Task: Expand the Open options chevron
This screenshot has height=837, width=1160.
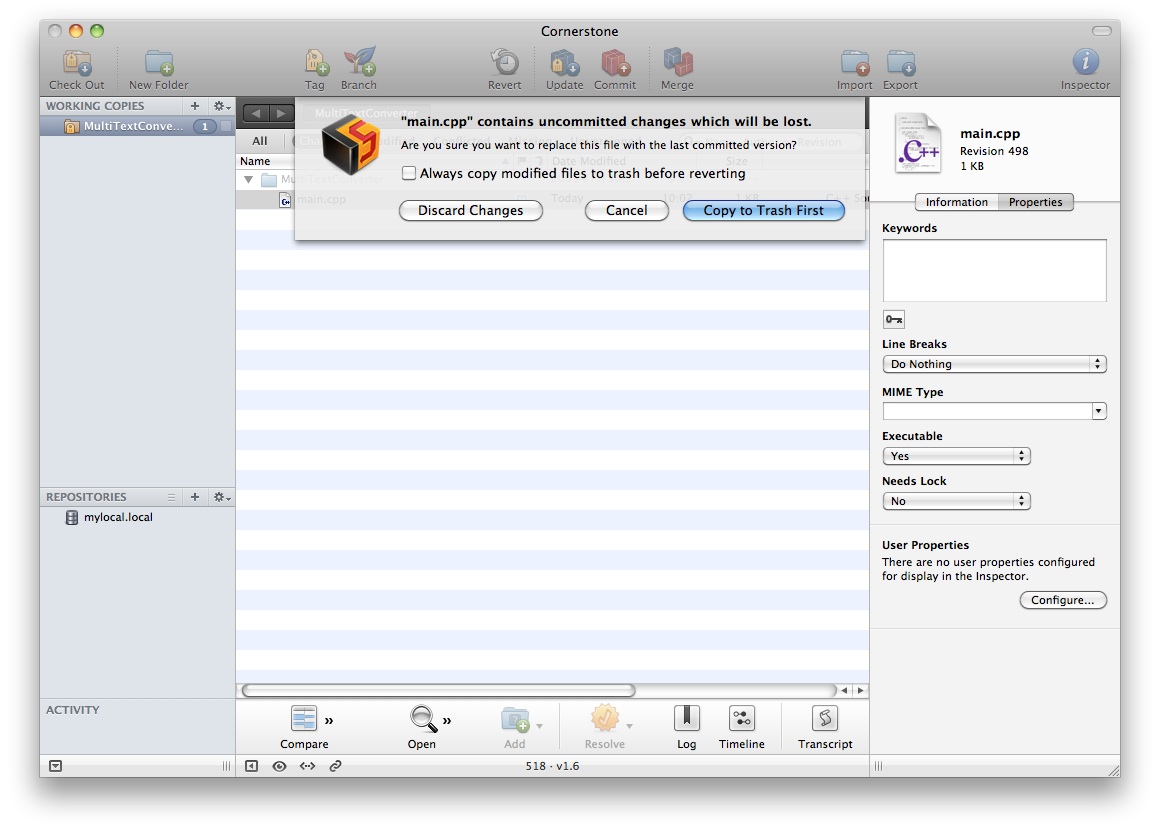Action: coord(447,720)
